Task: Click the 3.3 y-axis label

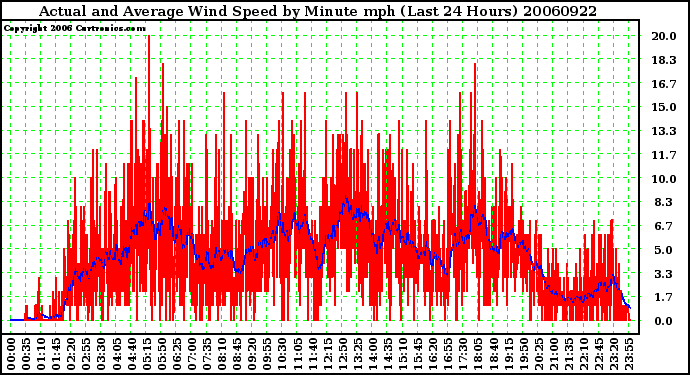Action: click(x=664, y=274)
